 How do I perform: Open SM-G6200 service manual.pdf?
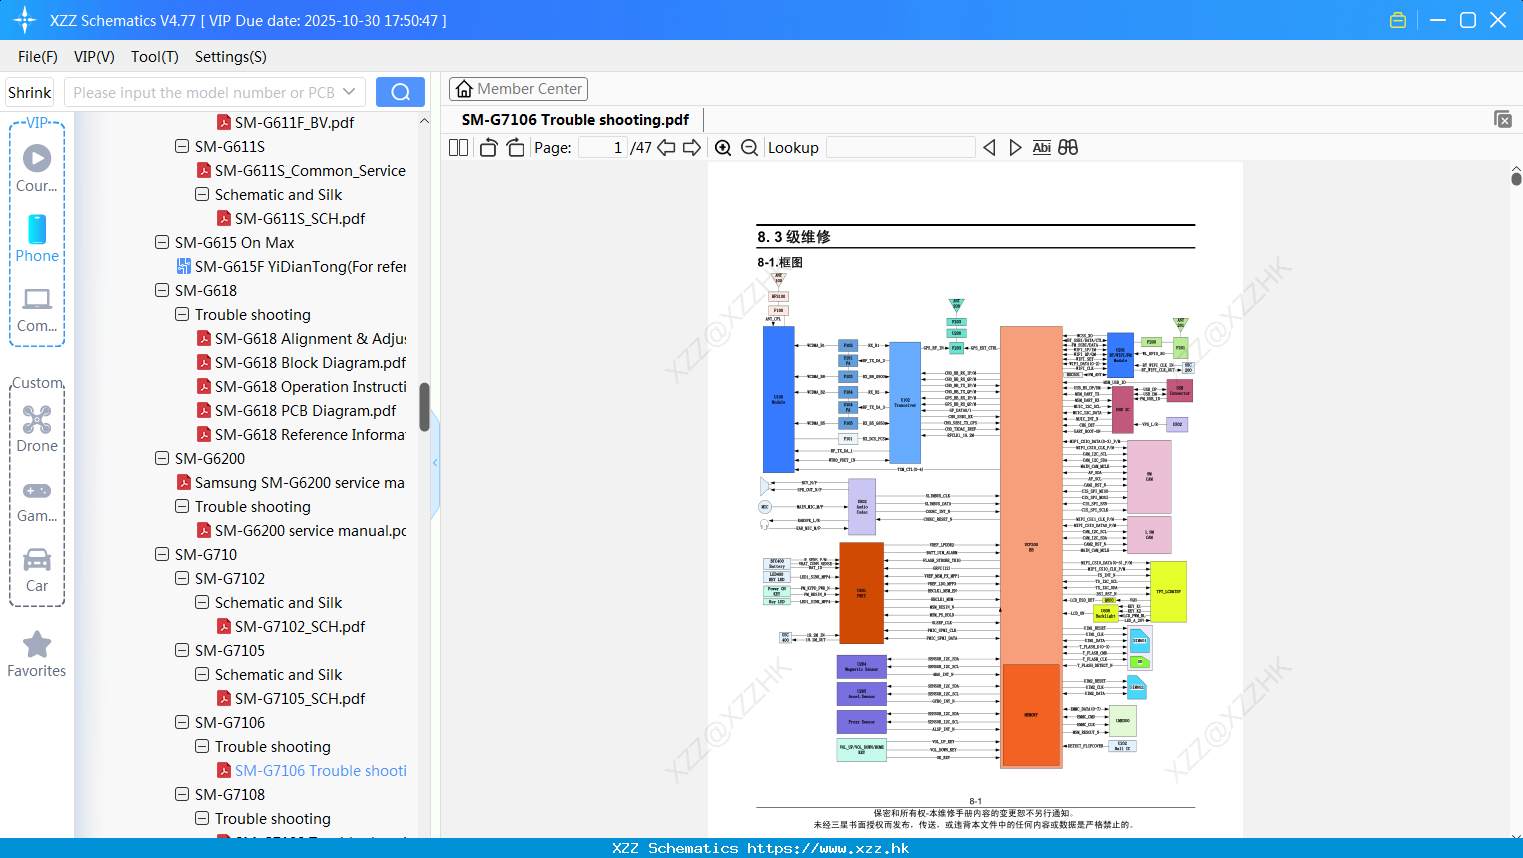pos(301,531)
